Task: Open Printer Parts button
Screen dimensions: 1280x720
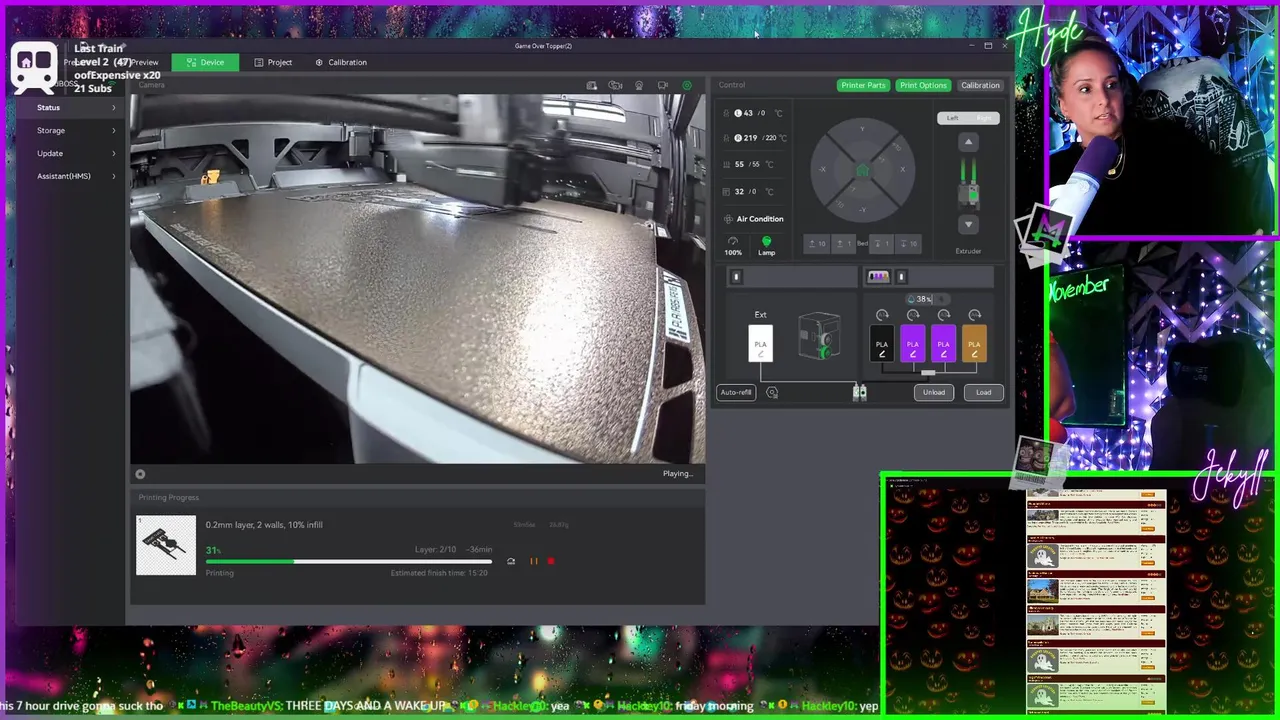Action: pos(863,85)
